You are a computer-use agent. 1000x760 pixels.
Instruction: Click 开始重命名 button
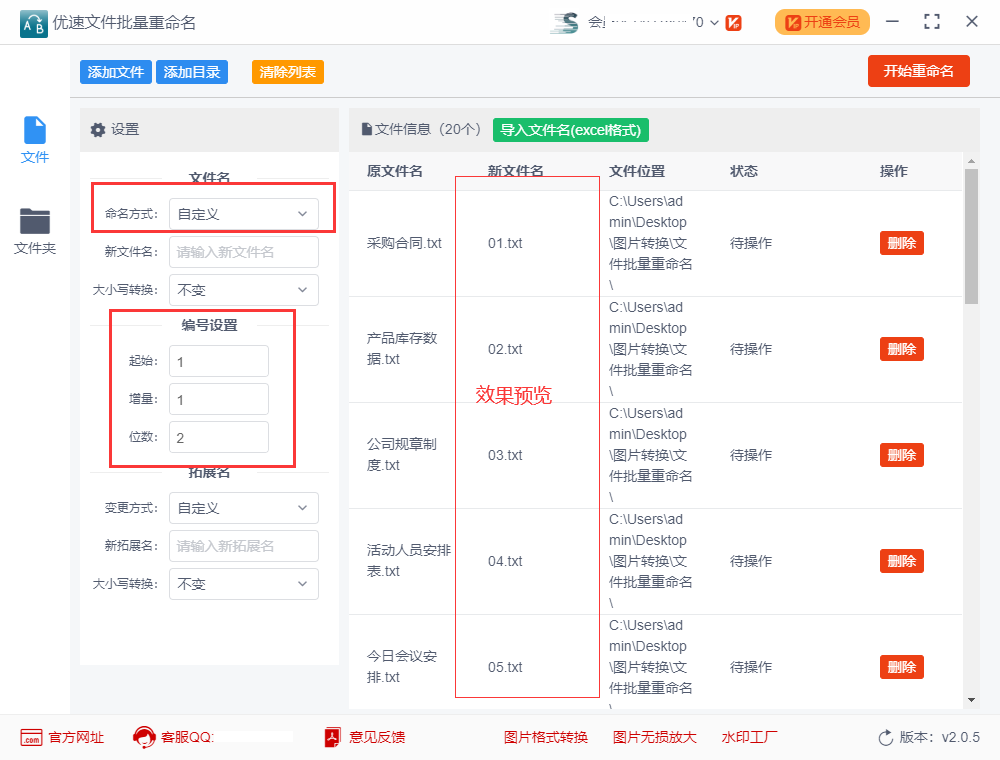pyautogui.click(x=918, y=71)
